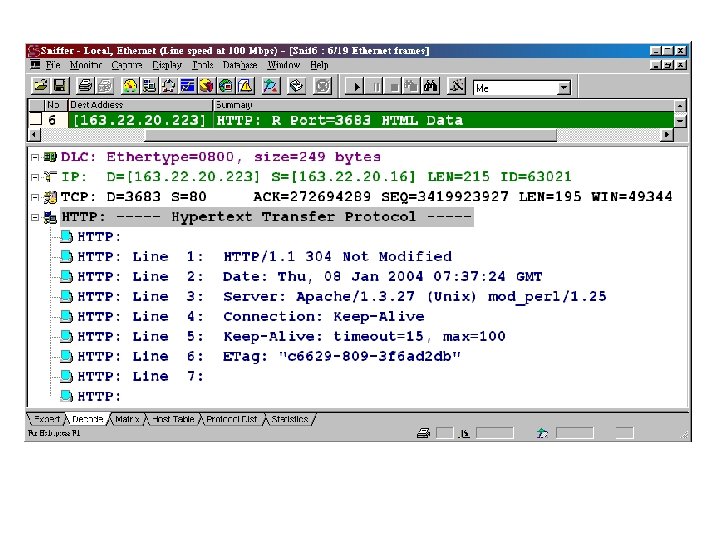Click the Summary column header
Image resolution: width=720 pixels, height=540 pixels.
pos(443,105)
